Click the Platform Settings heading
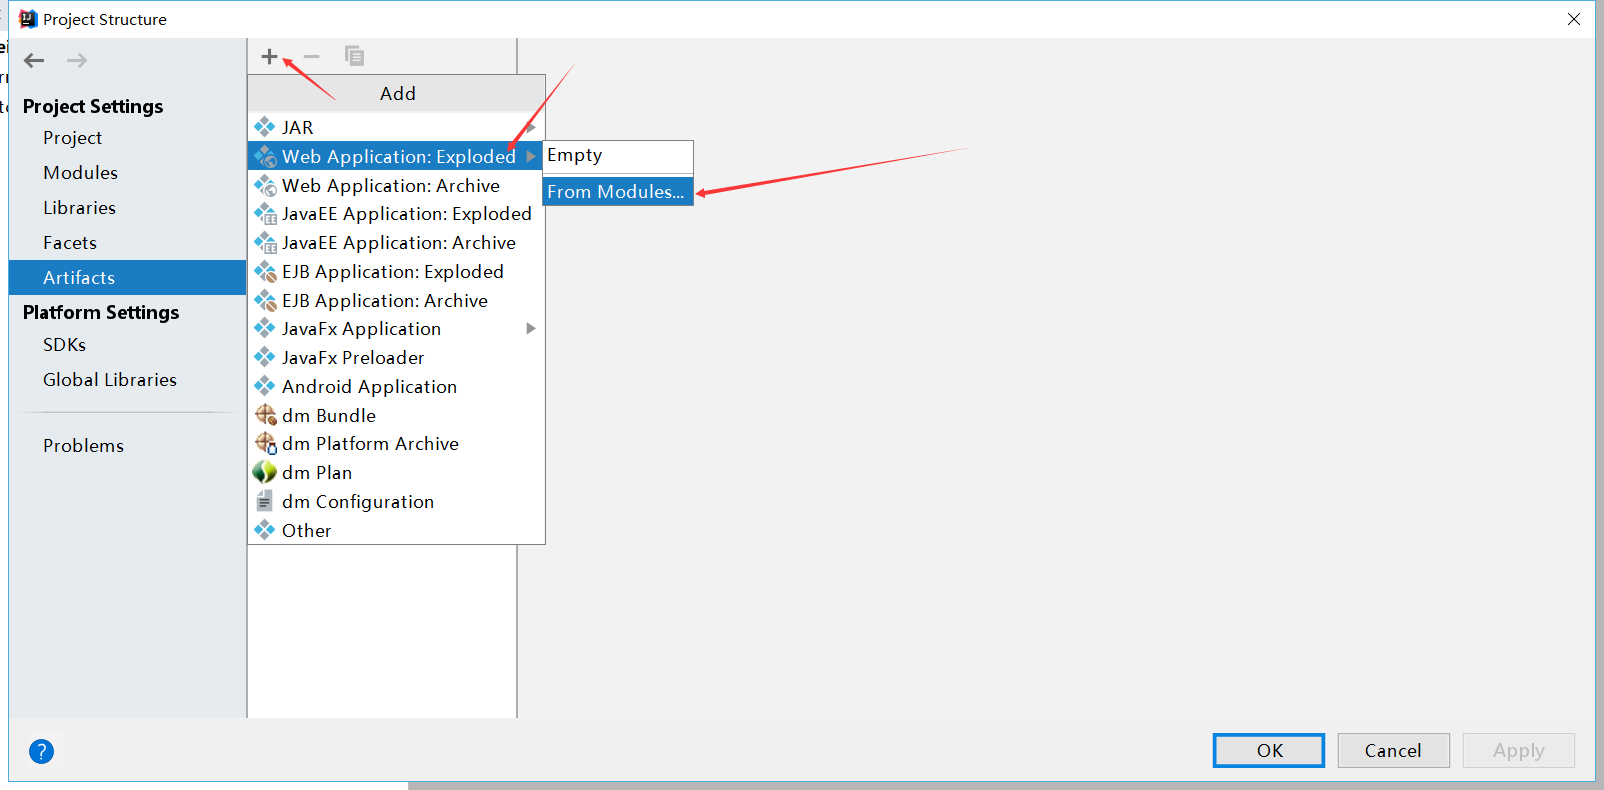The width and height of the screenshot is (1604, 790). click(x=101, y=312)
